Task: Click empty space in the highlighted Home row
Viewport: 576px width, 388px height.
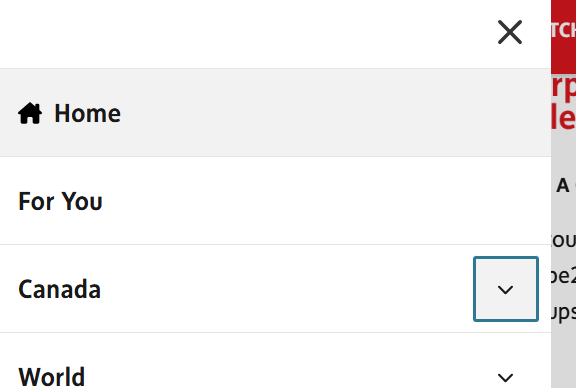Action: (x=294, y=112)
